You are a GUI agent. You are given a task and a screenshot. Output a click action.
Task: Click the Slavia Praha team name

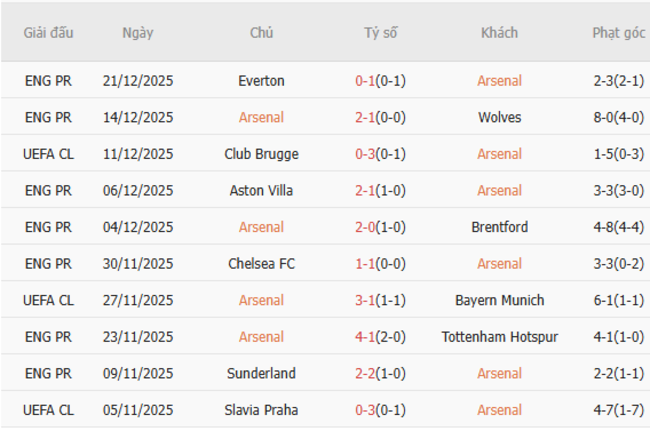click(x=262, y=410)
